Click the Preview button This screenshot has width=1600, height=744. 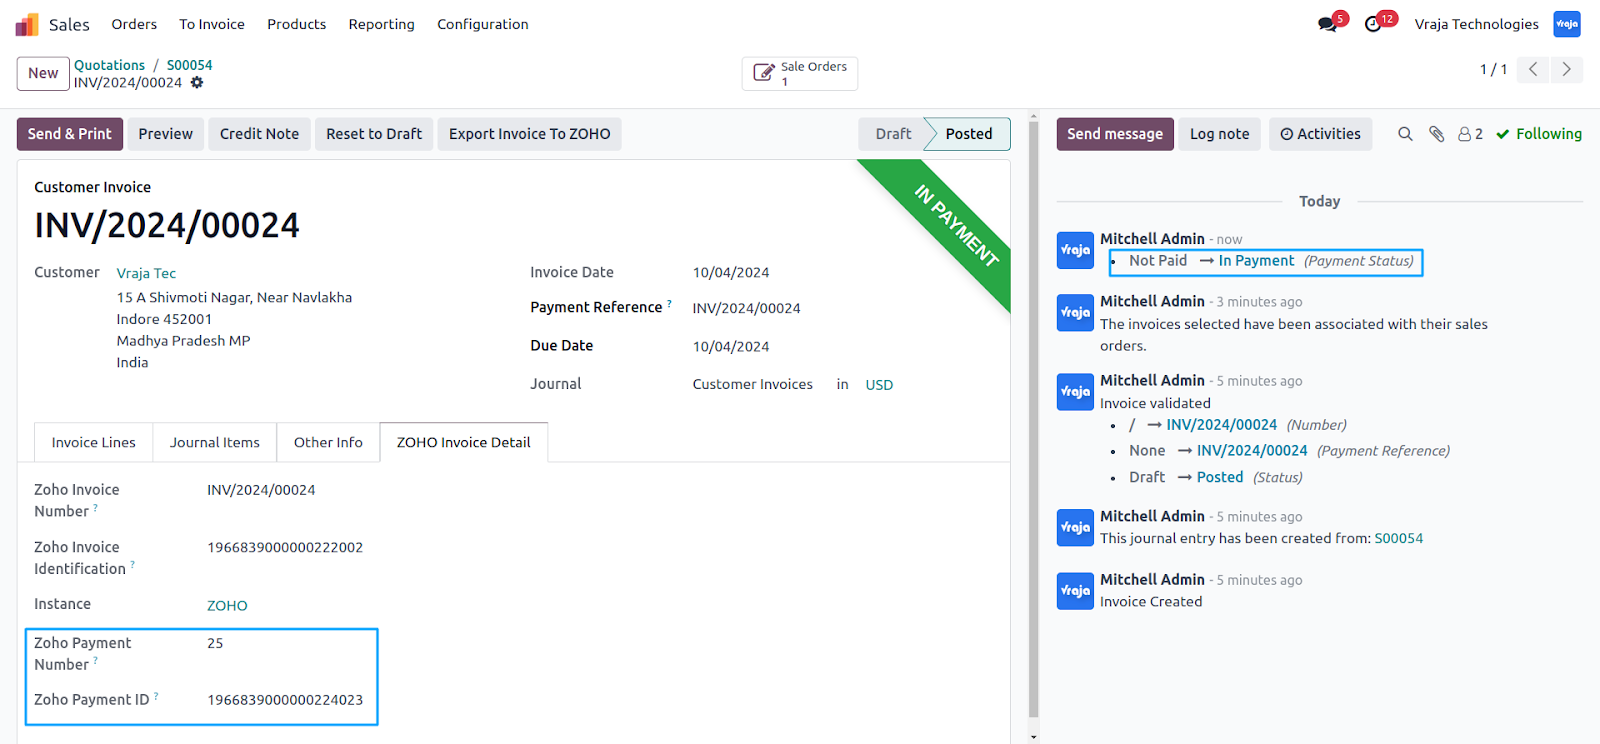click(x=165, y=134)
